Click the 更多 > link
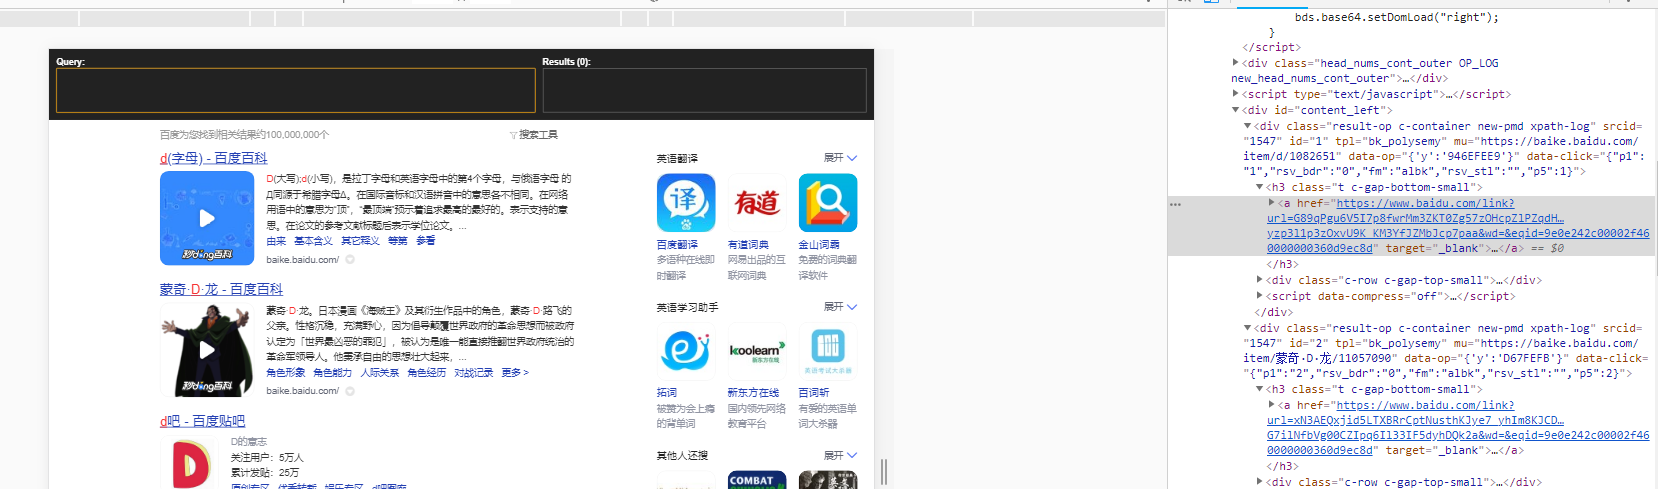The height and width of the screenshot is (489, 1658). (x=515, y=372)
